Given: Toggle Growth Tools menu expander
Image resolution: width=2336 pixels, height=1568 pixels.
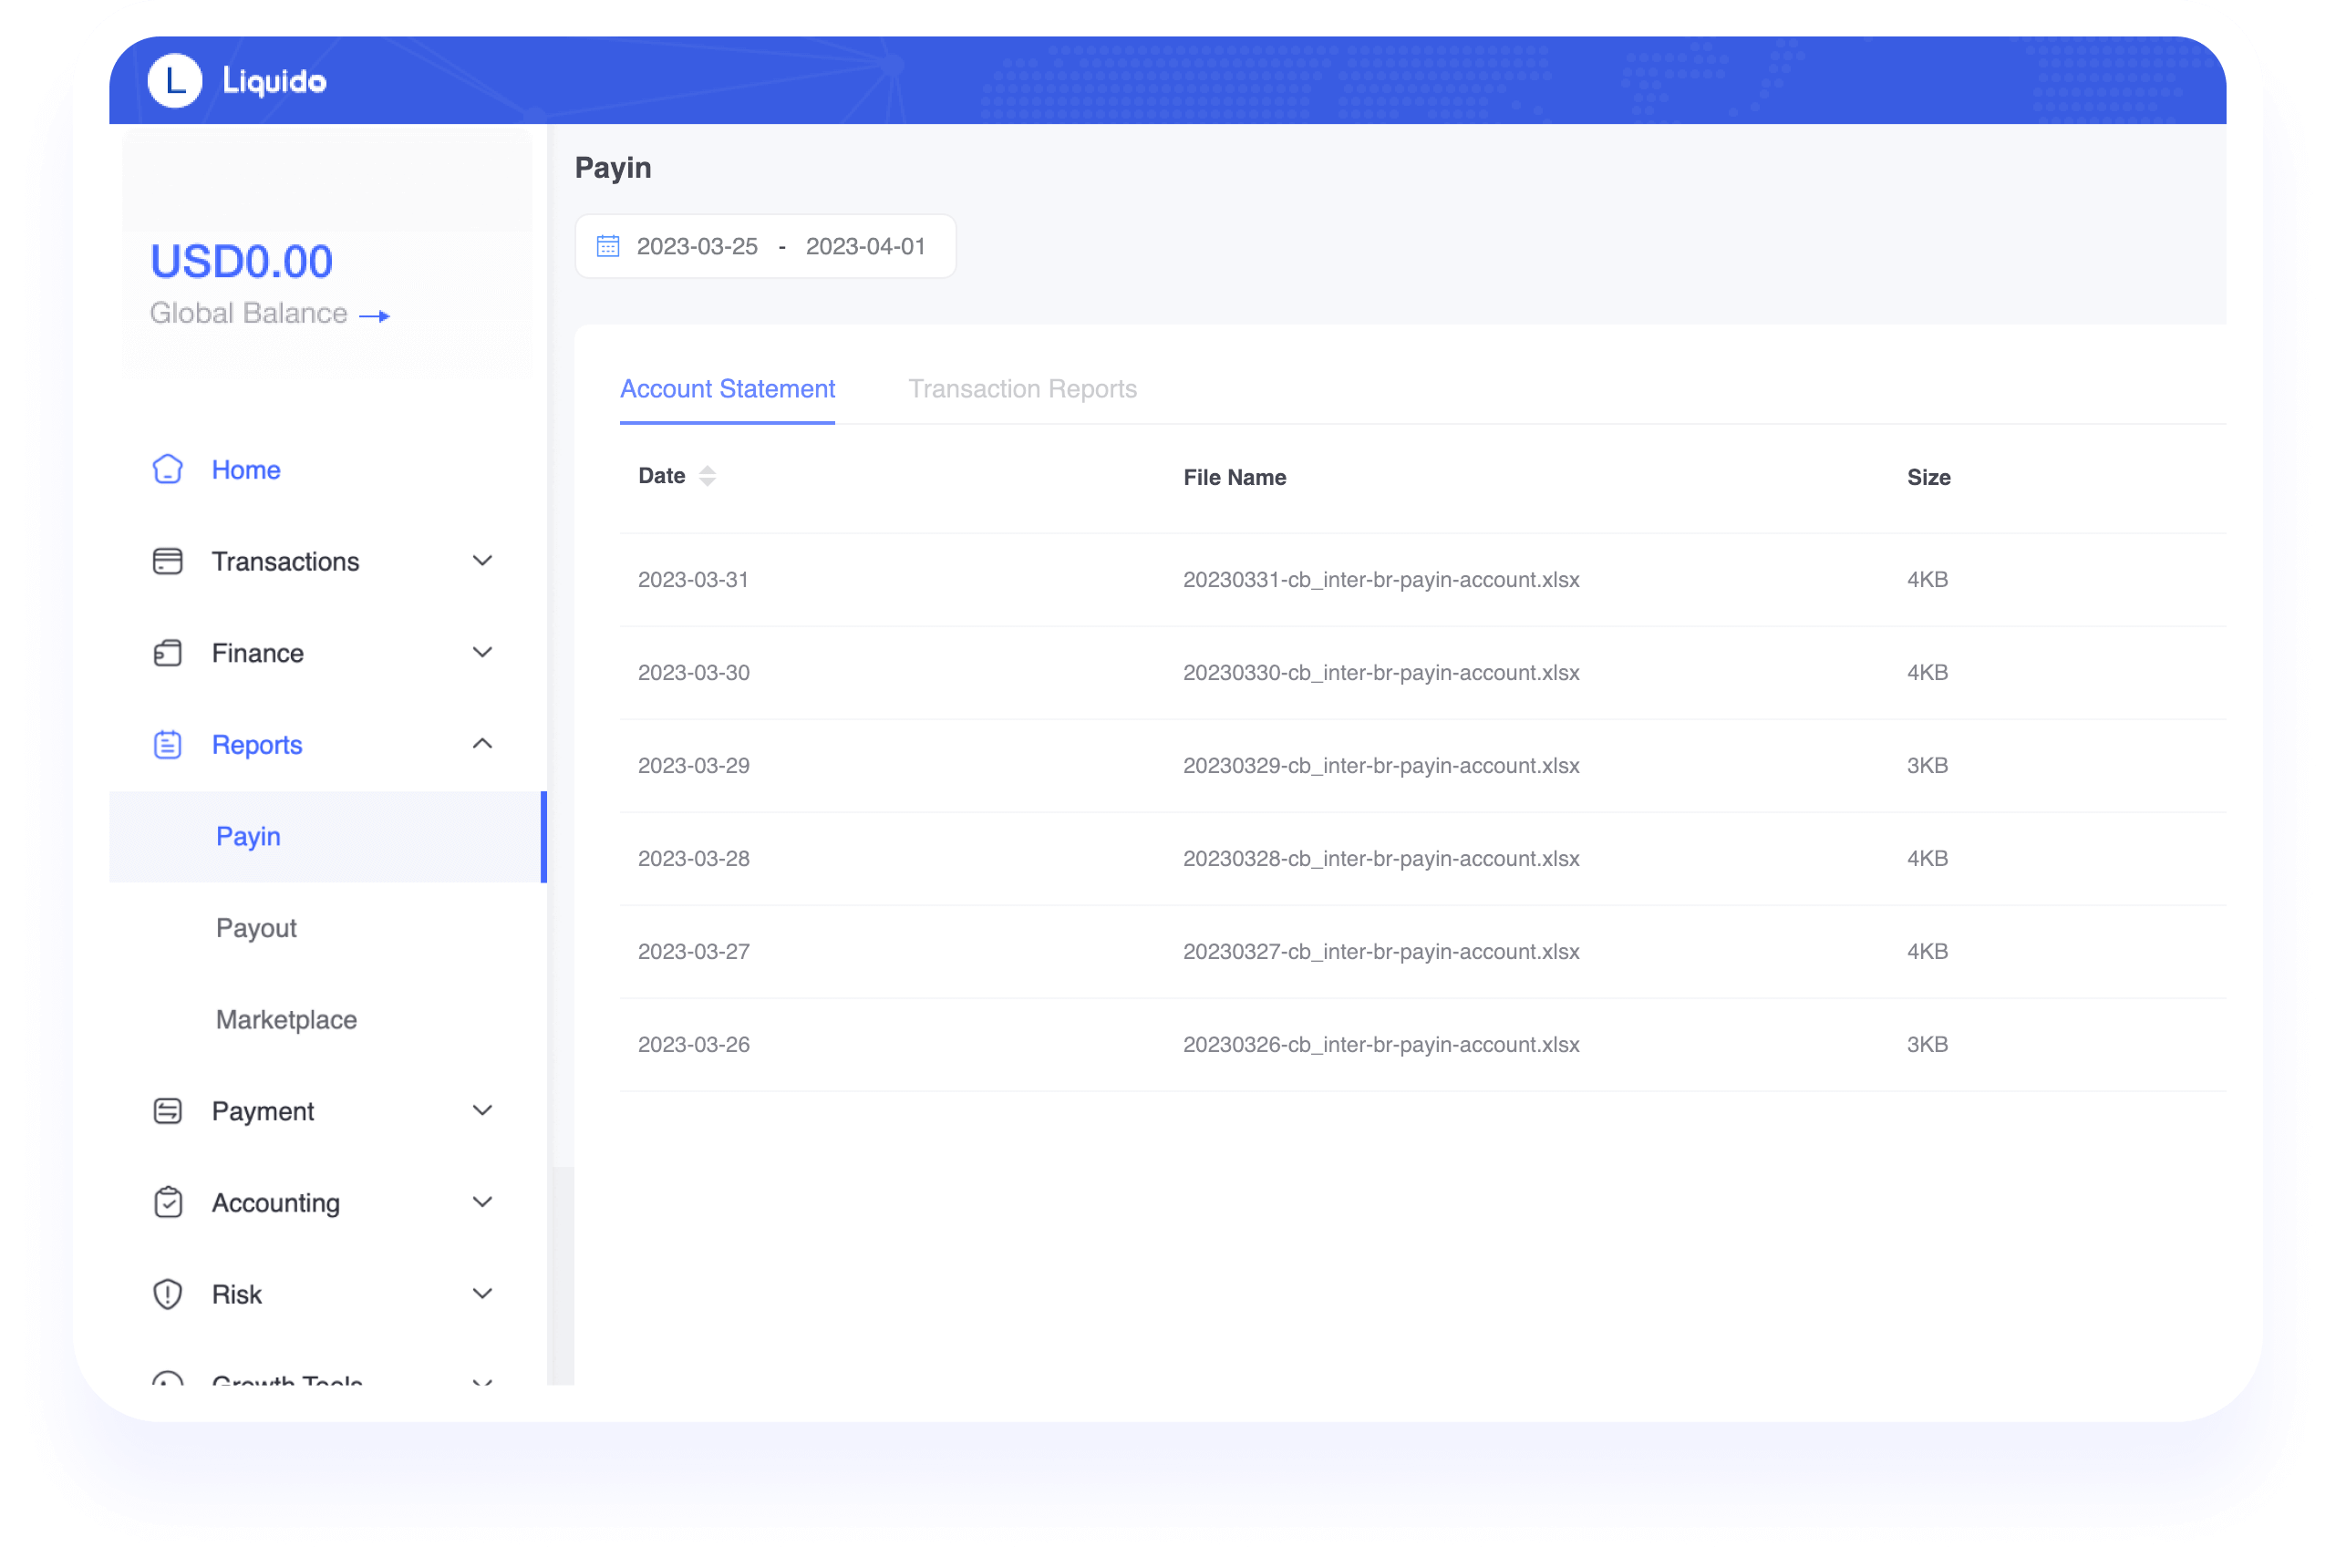Looking at the screenshot, I should pyautogui.click(x=485, y=1384).
